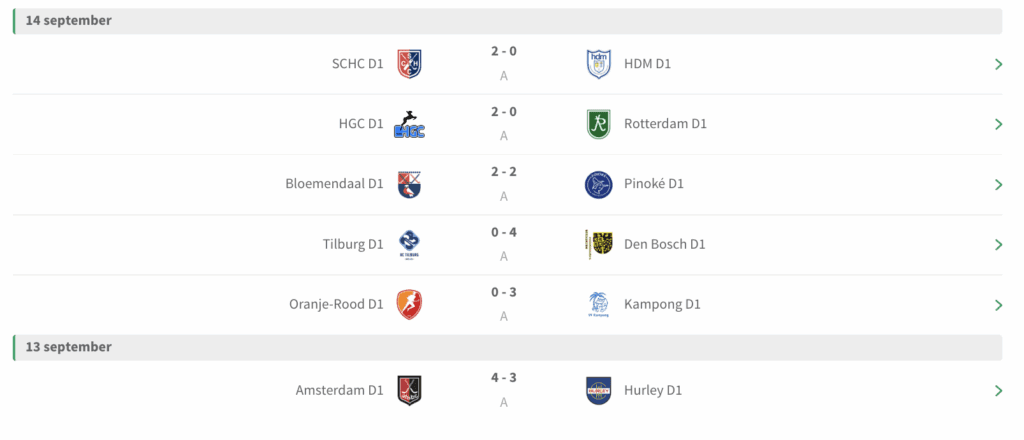Click the 4 - 3 score
This screenshot has width=1024, height=440.
(x=503, y=378)
